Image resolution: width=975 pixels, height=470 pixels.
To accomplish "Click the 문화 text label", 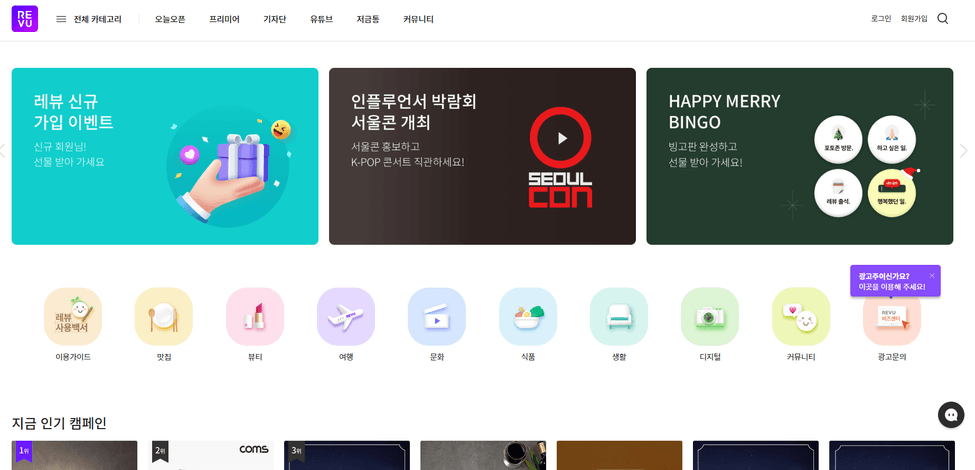I will 437,357.
